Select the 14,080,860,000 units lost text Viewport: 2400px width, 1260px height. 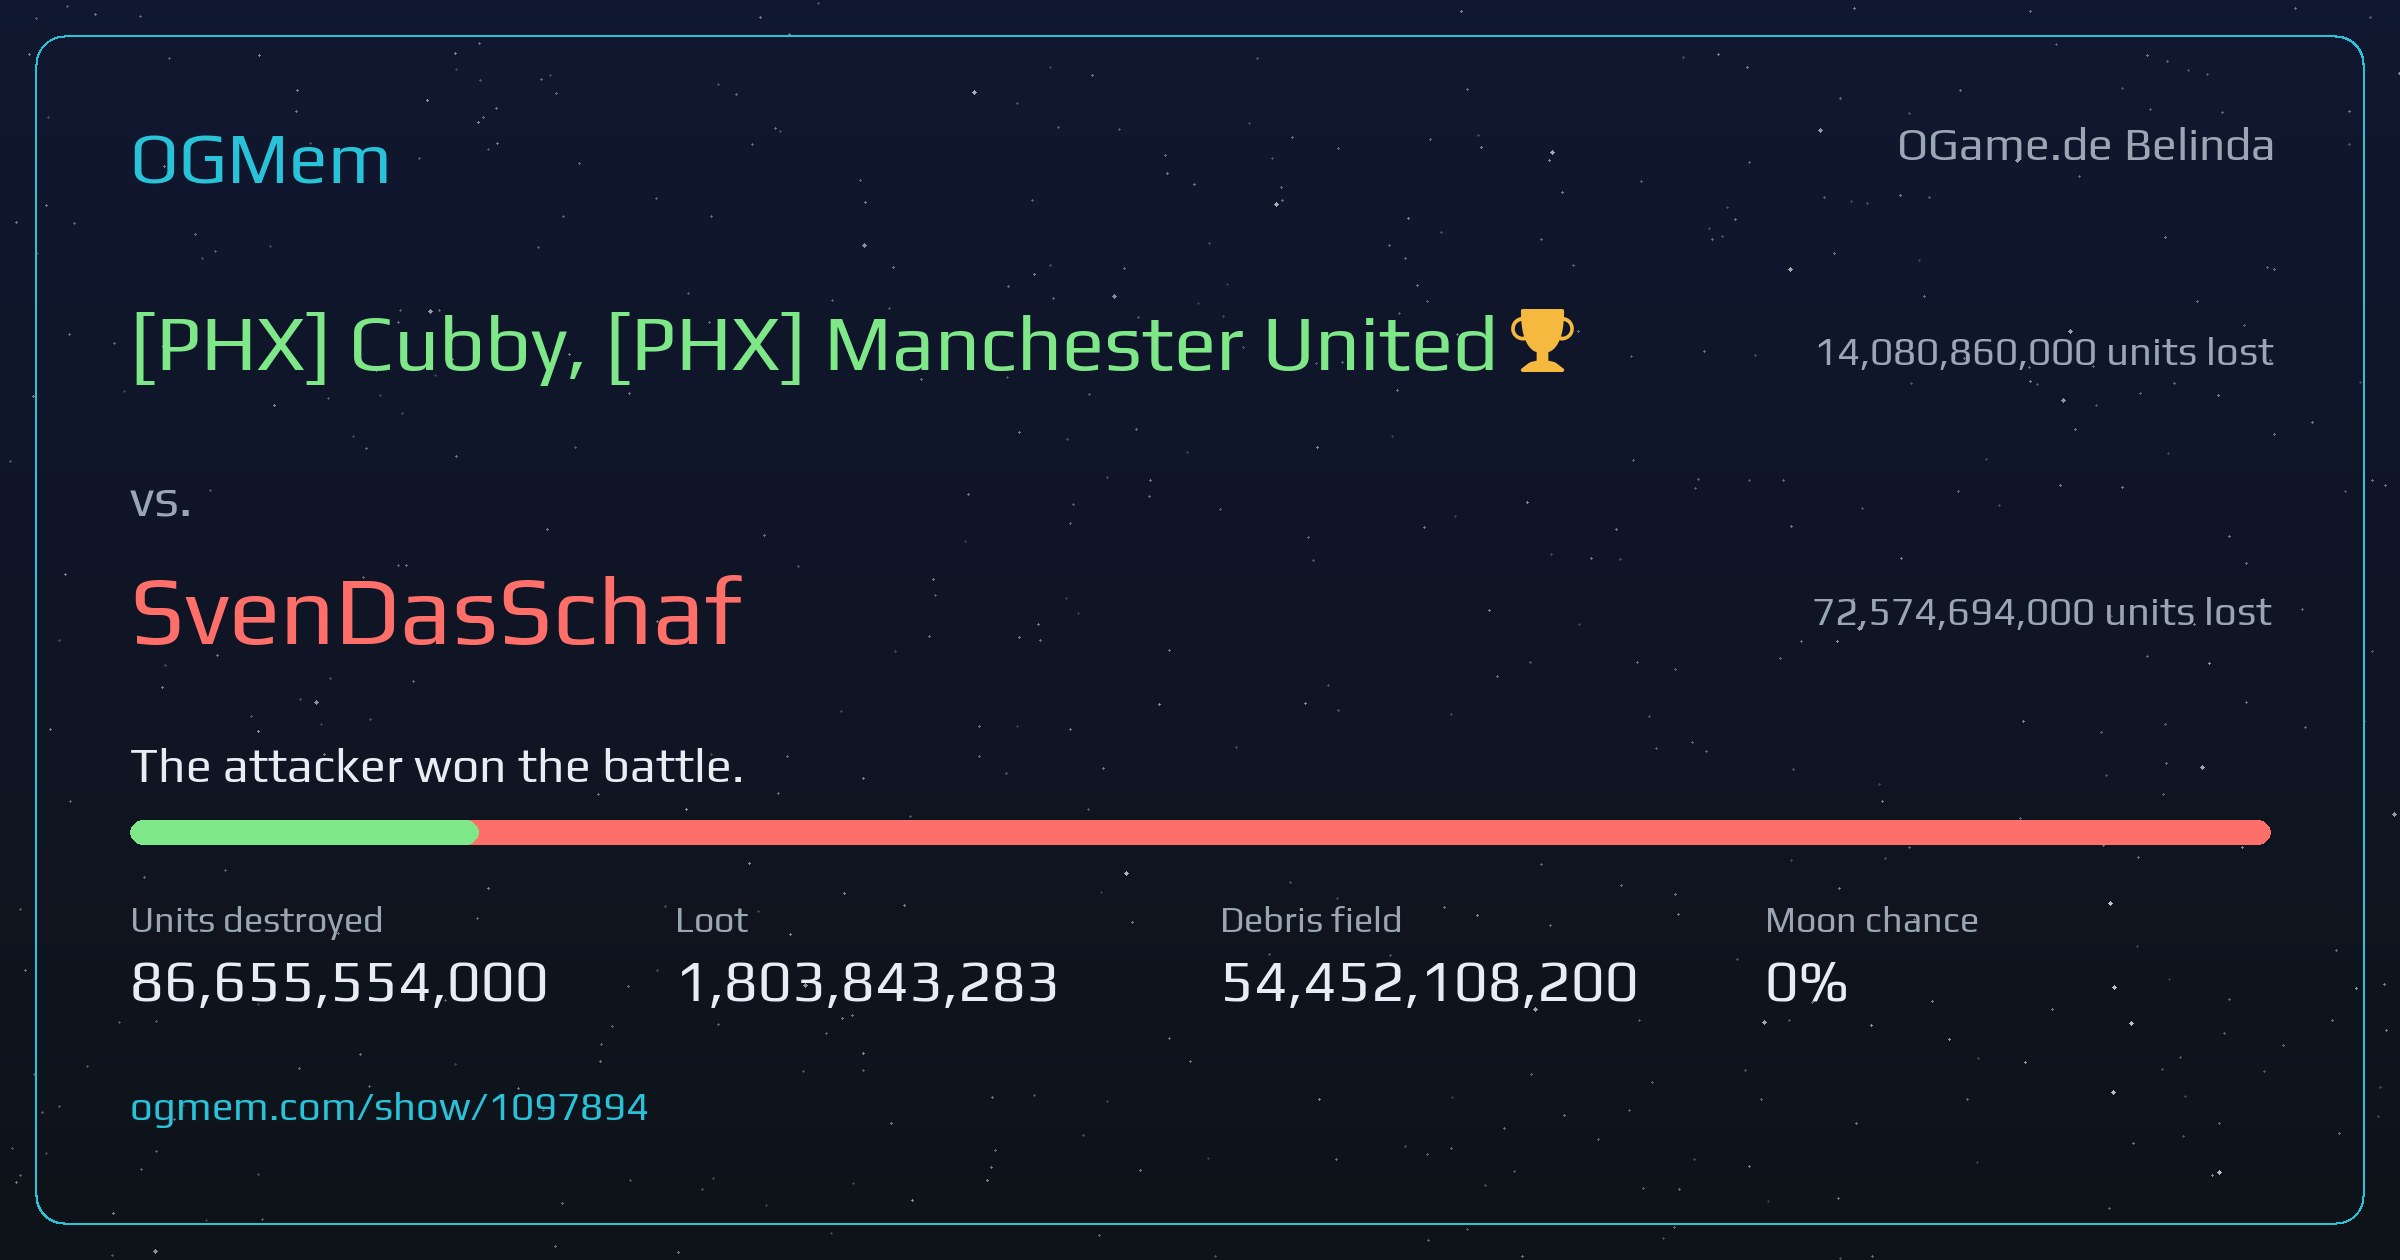[2044, 352]
